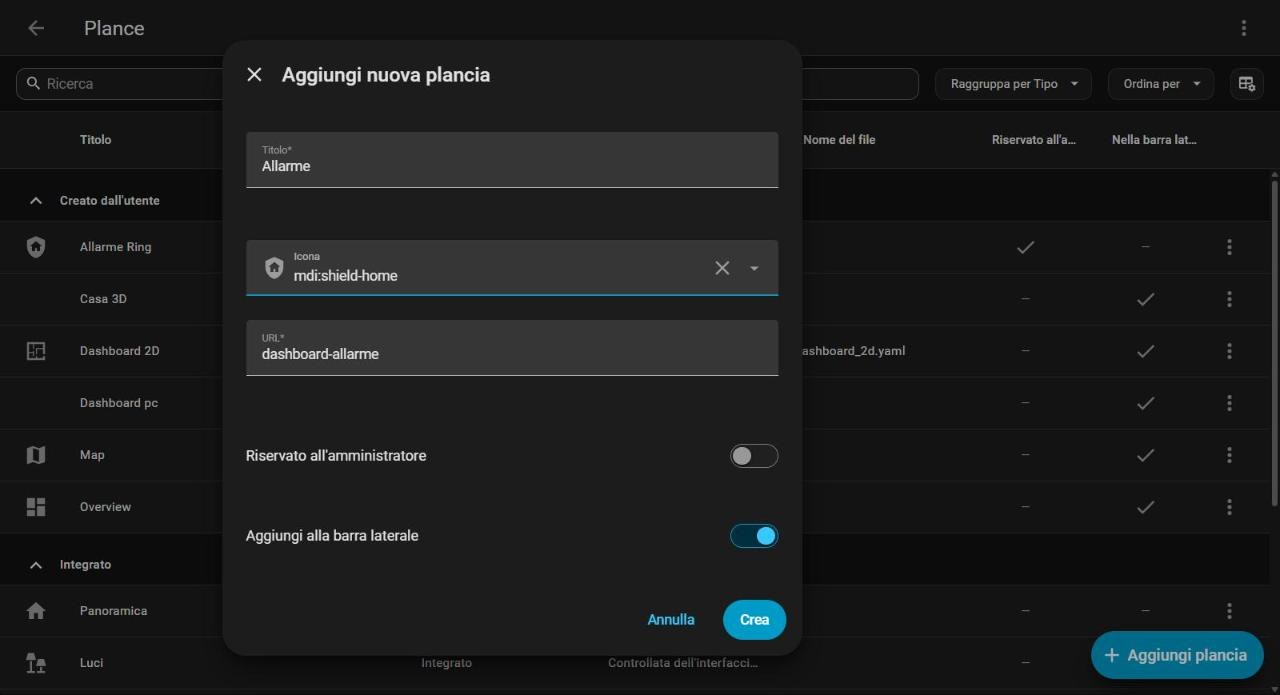
Task: Open table settings icon beside Ordina per
Action: pyautogui.click(x=1247, y=84)
